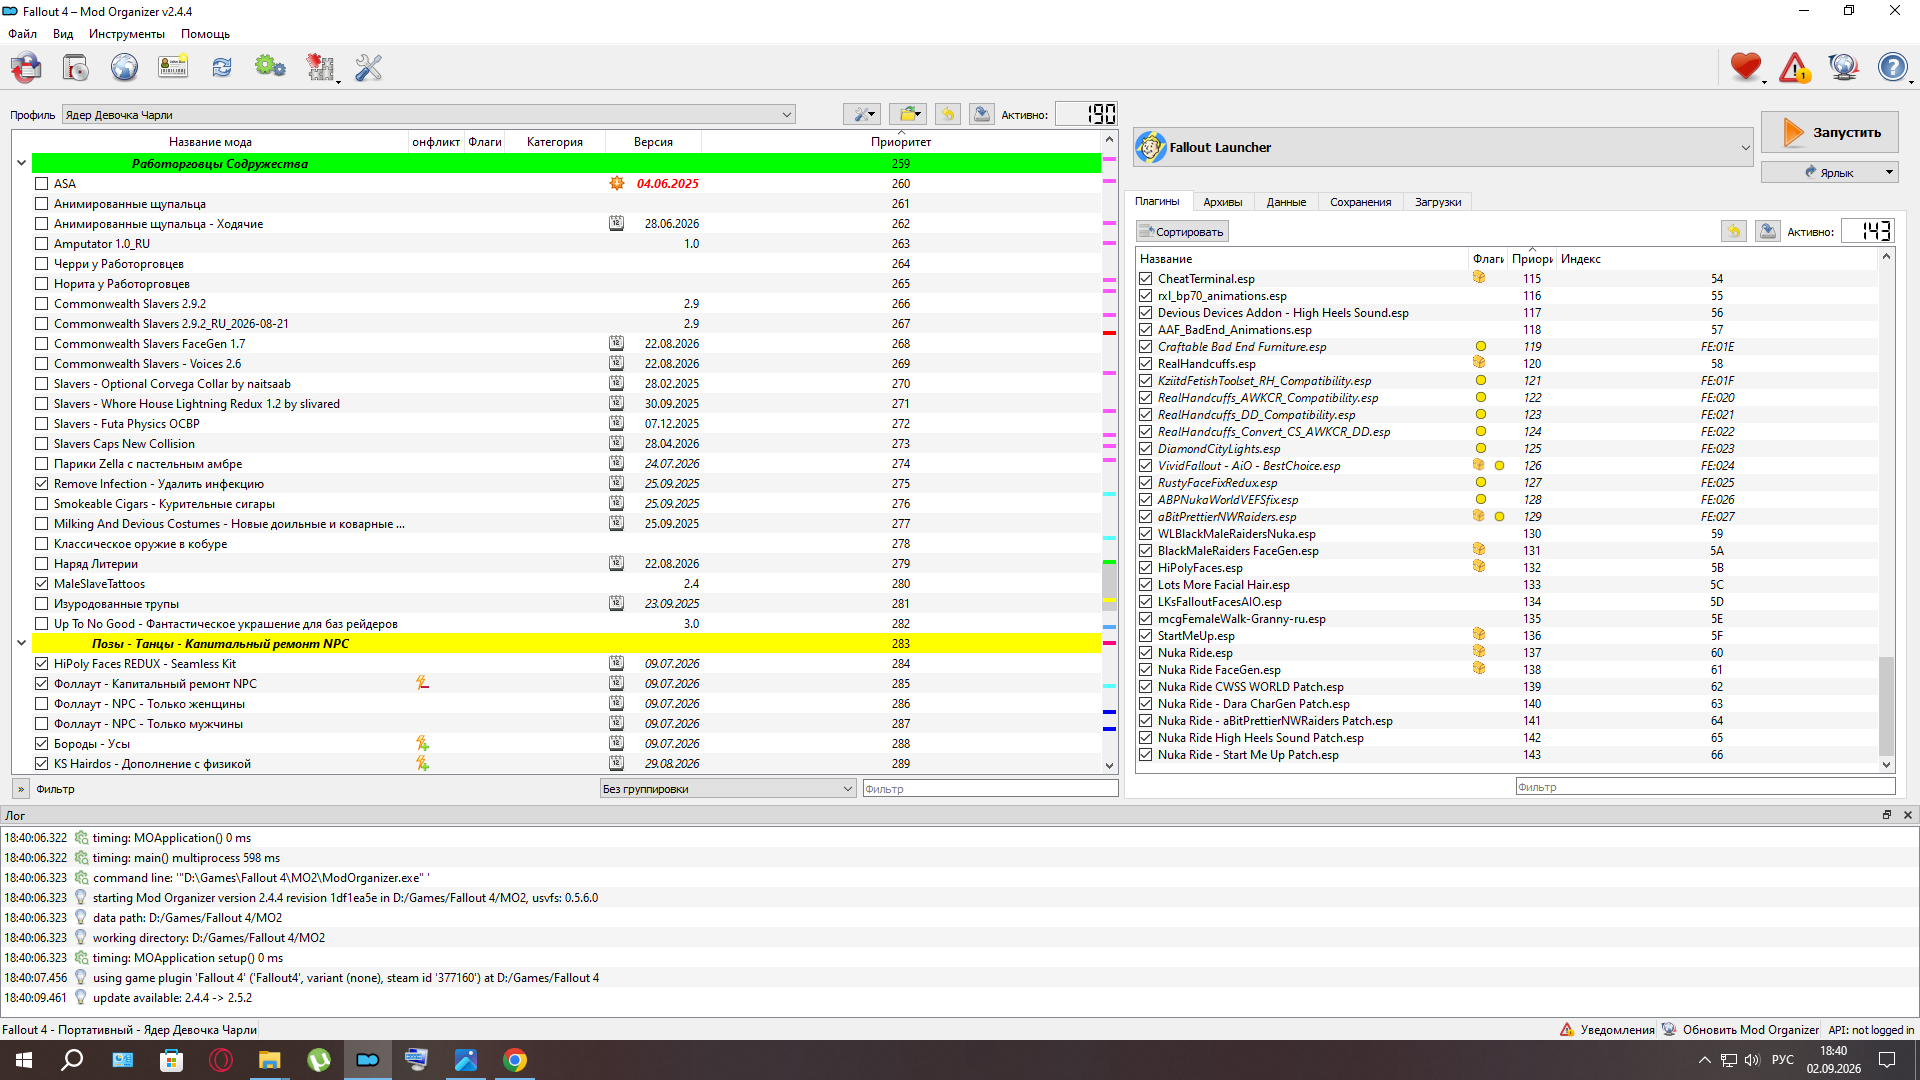The width and height of the screenshot is (1920, 1080).
Task: Open Windows Search on the taskbar
Action: coord(72,1060)
